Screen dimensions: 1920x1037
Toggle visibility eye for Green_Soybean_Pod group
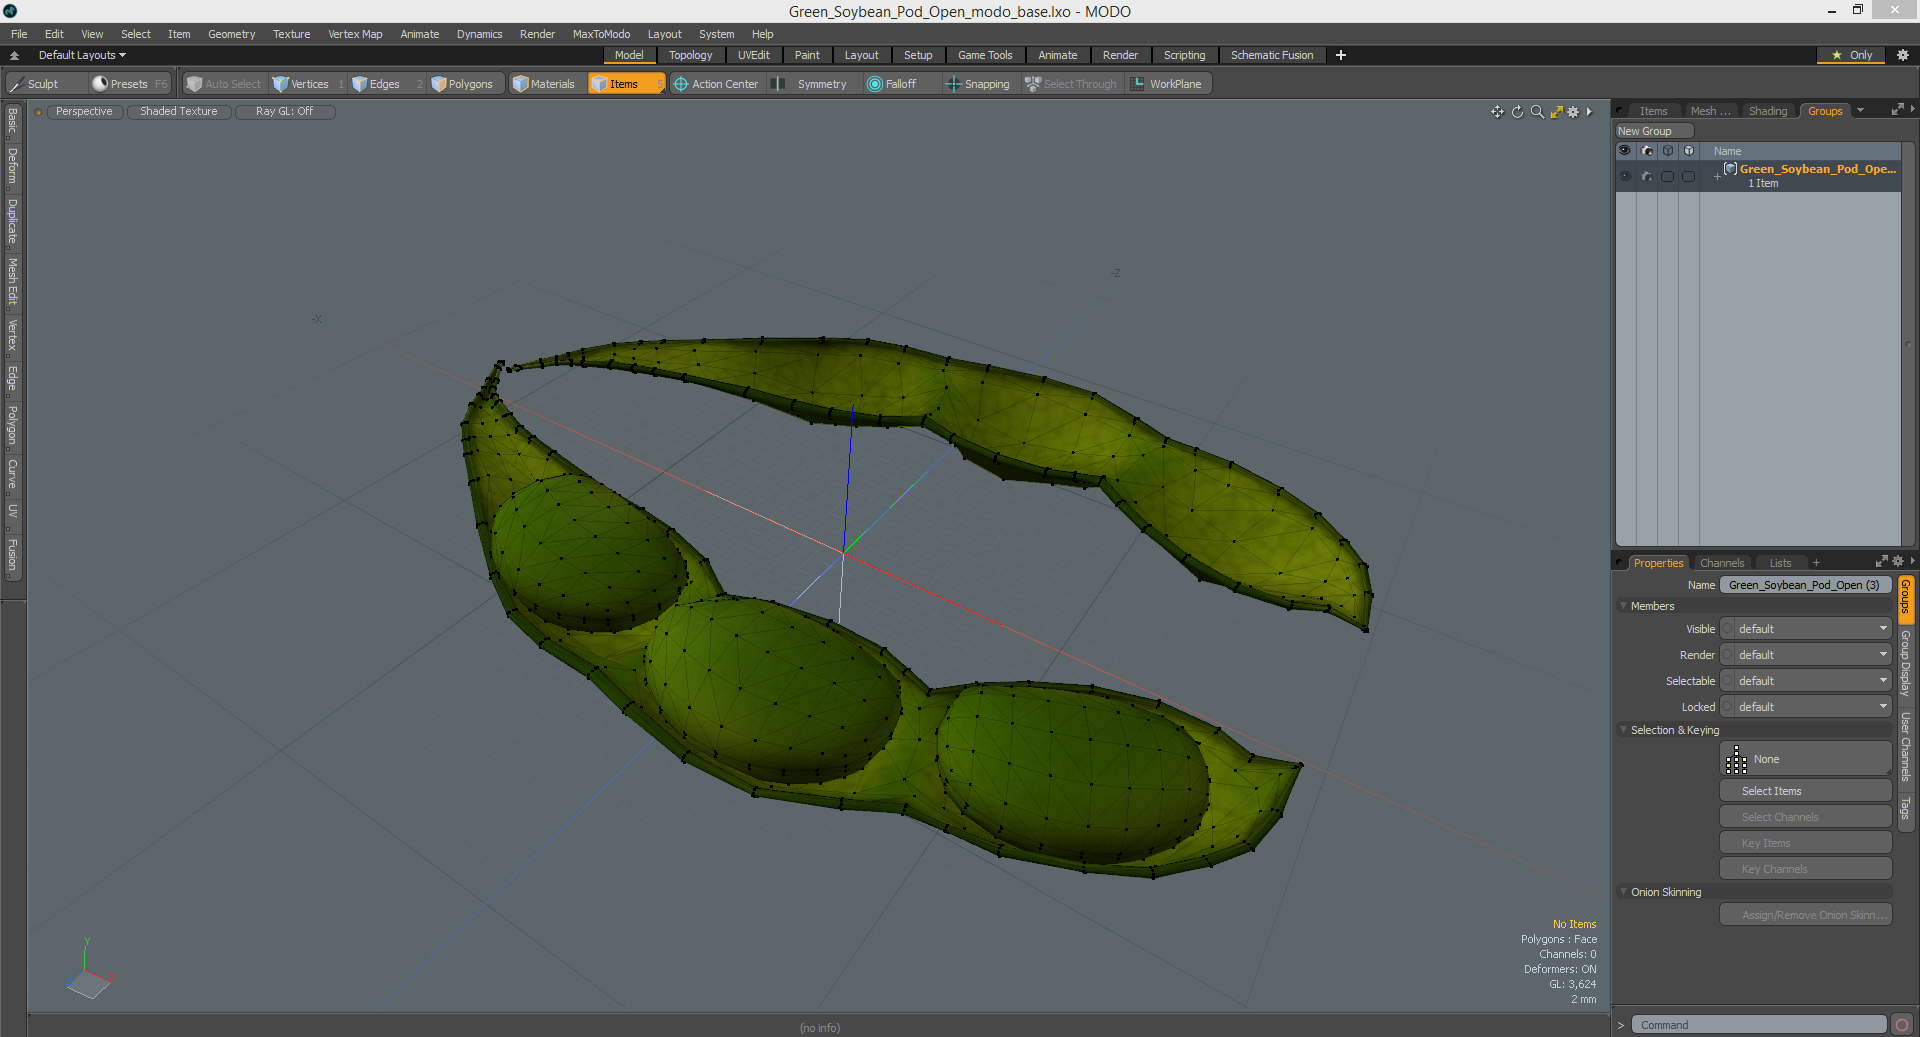(1625, 176)
